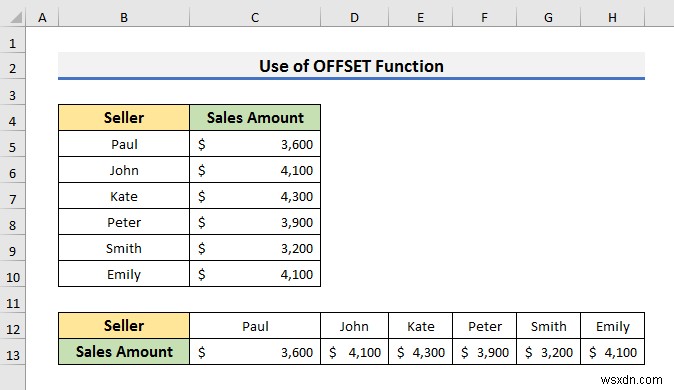Screen dimensions: 674x390
Task: Select the John cell in row 12
Action: pos(354,326)
